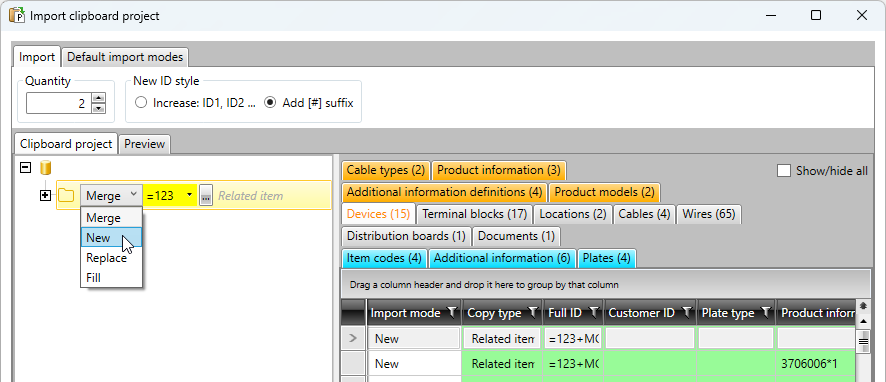Choose New from the import mode list

tap(111, 238)
